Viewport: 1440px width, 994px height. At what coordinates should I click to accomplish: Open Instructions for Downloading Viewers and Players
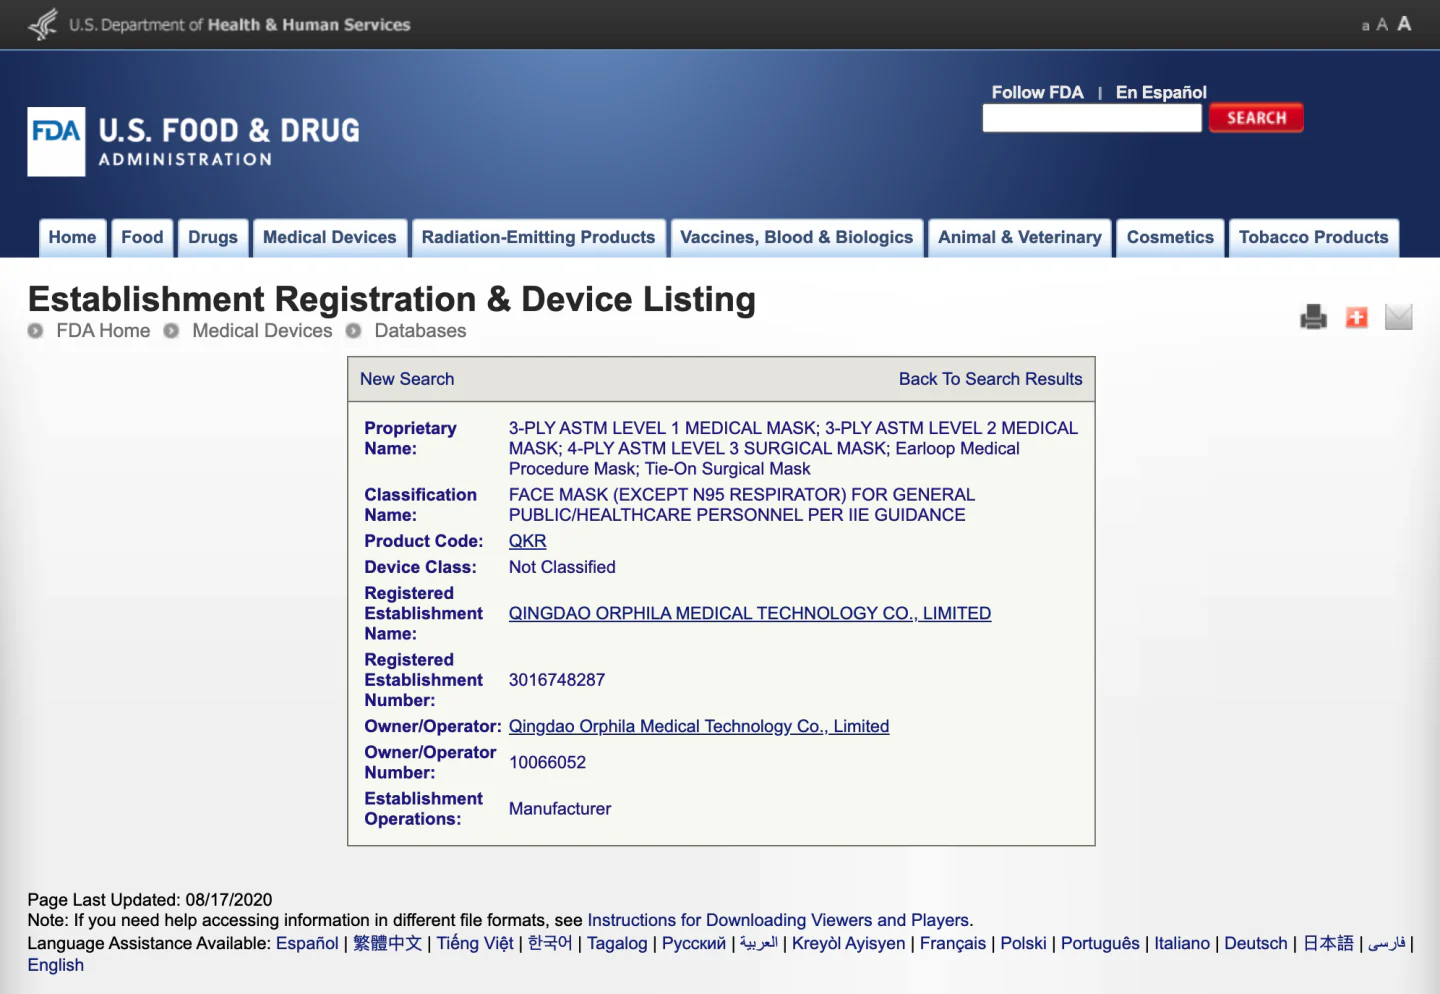(x=778, y=920)
